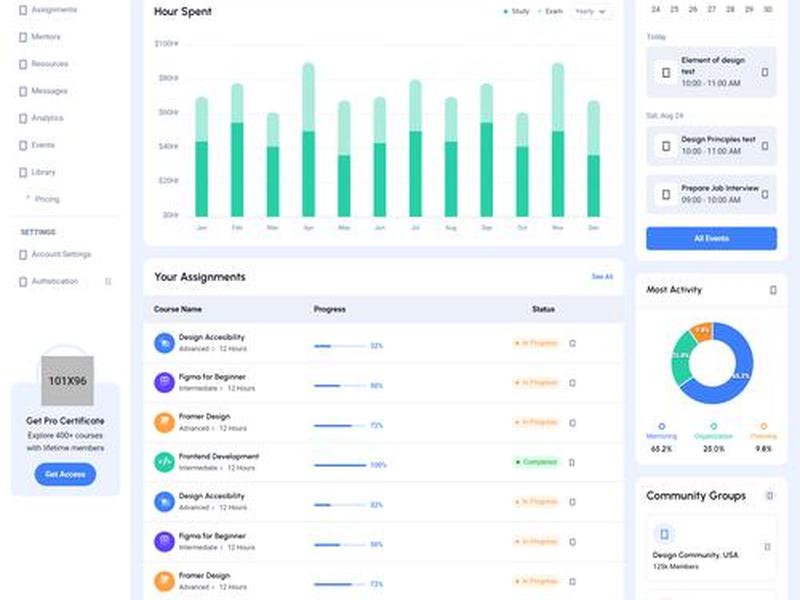Toggle the Exam series in chart legend
Screen dimensions: 800x600
tap(551, 11)
